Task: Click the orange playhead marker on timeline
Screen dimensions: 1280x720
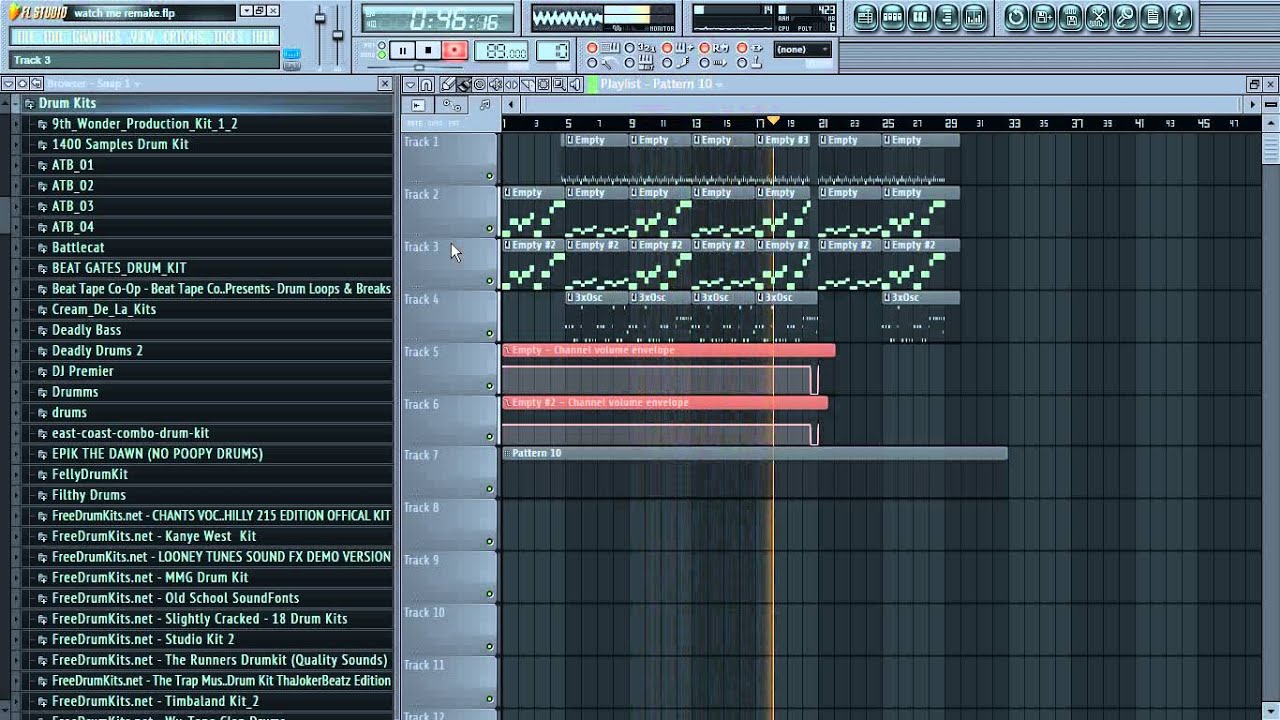Action: (x=773, y=121)
